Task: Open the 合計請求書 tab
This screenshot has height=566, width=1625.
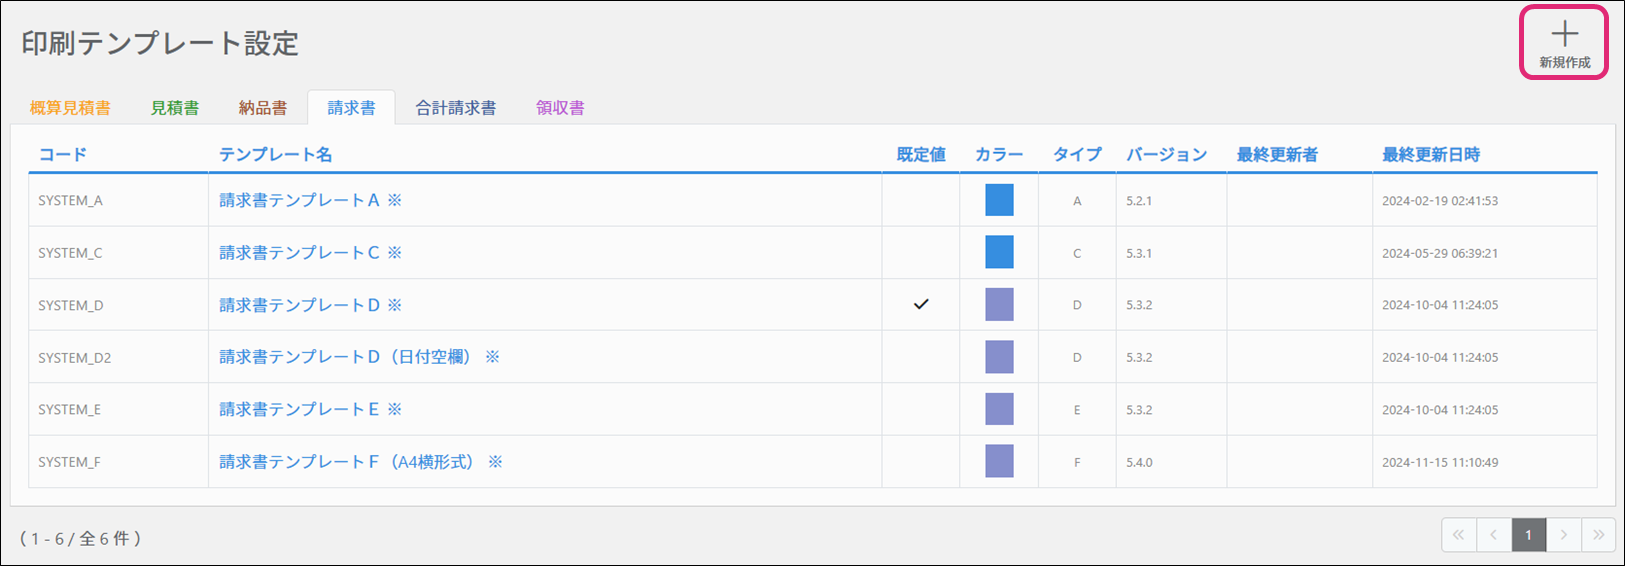Action: 456,108
